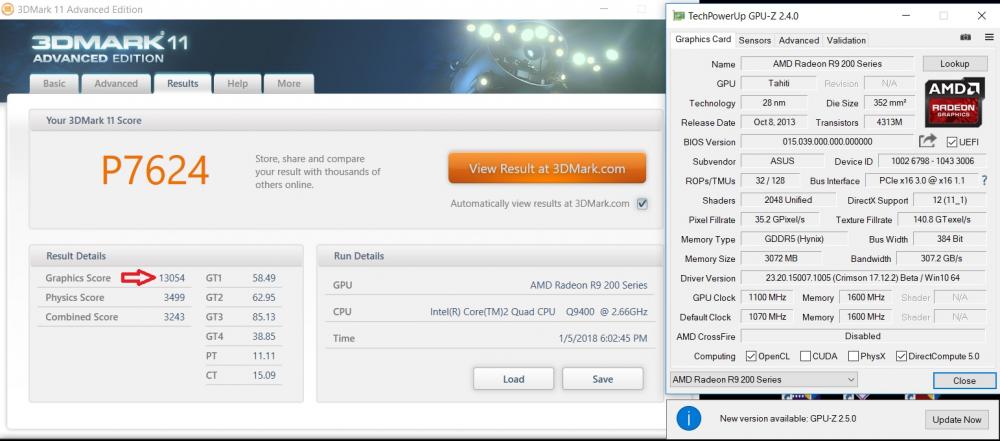Click the ROPs/TMUs value 32 / 128
Image resolution: width=1000 pixels, height=441 pixels.
pyautogui.click(x=770, y=181)
